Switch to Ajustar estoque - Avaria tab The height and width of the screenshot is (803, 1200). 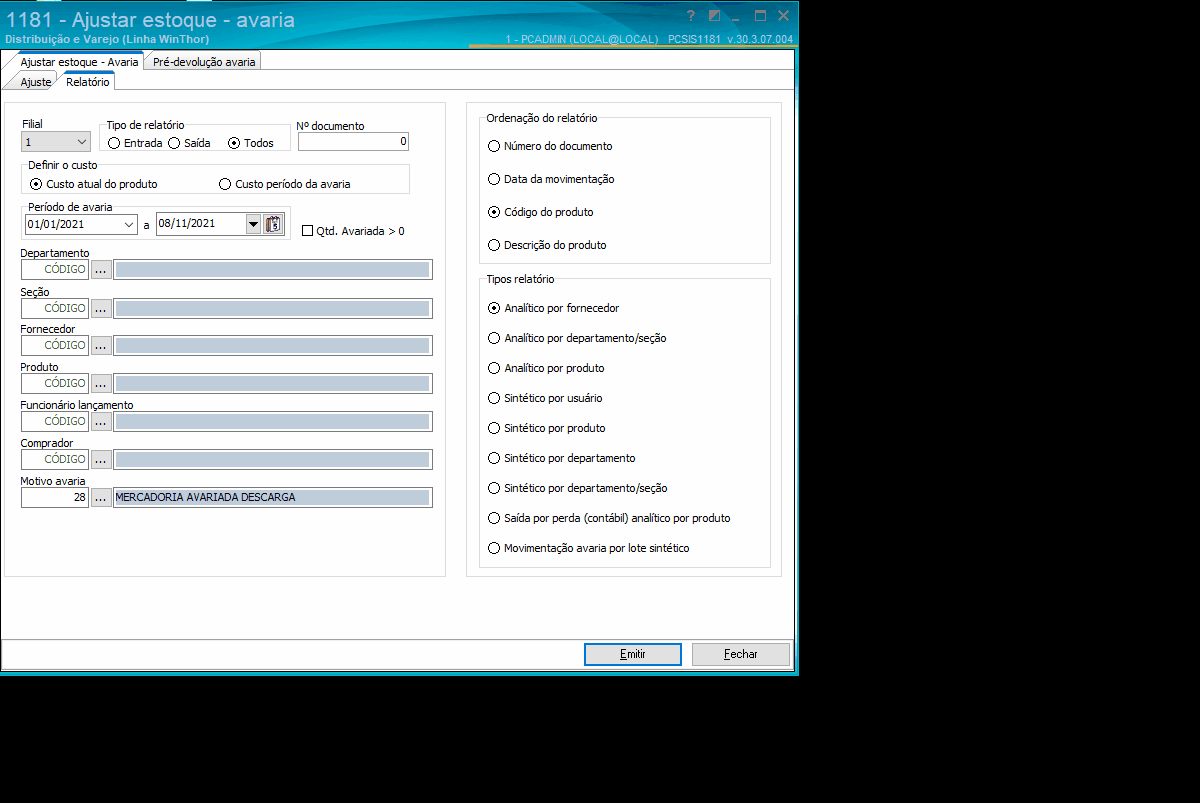tap(79, 61)
